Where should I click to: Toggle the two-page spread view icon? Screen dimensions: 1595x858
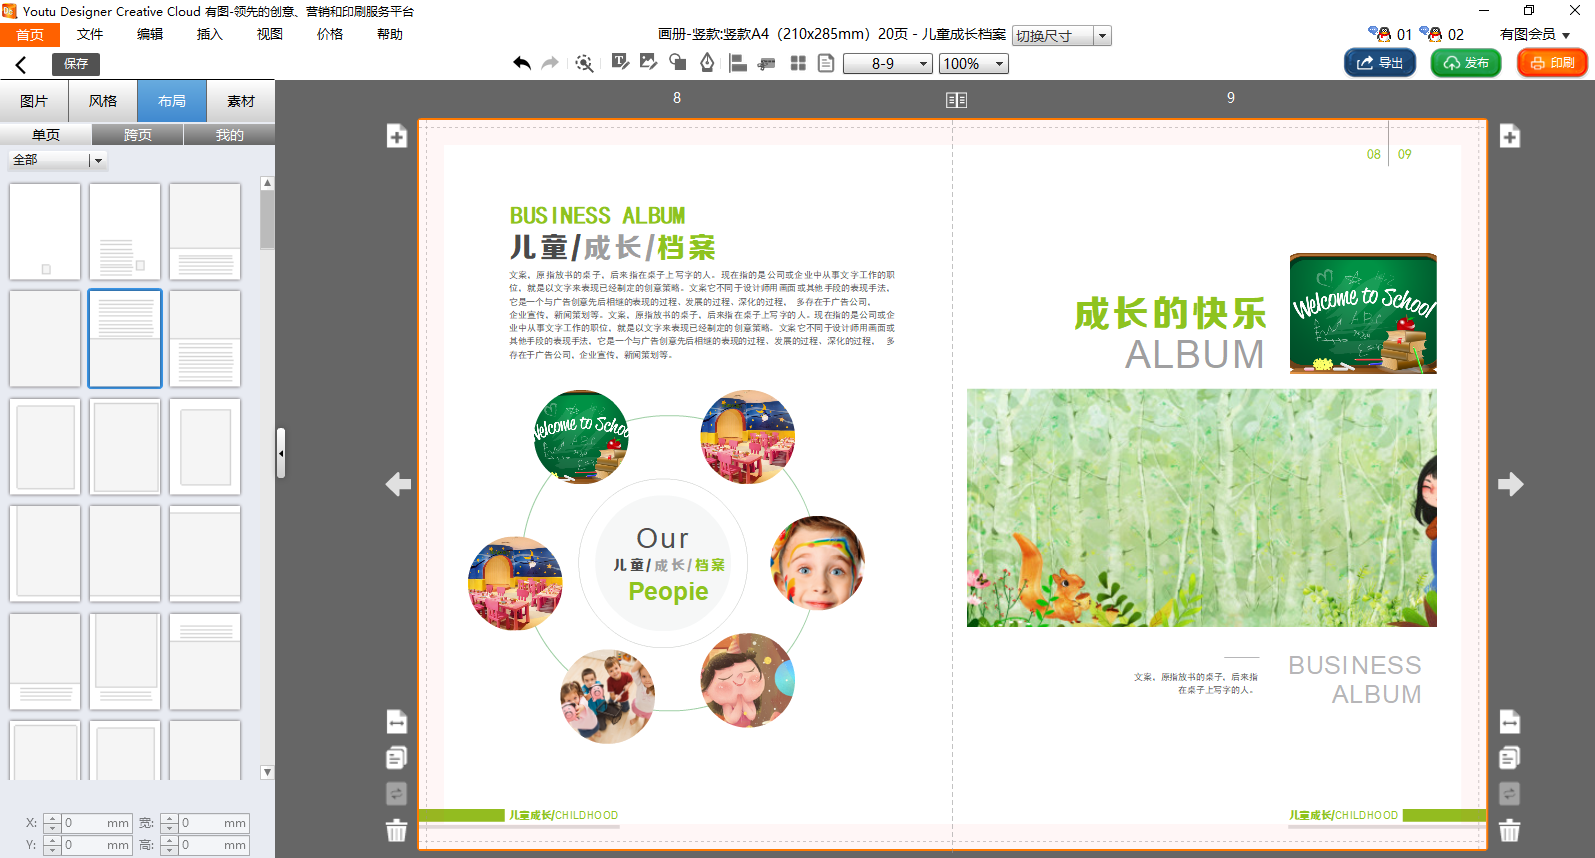click(956, 99)
